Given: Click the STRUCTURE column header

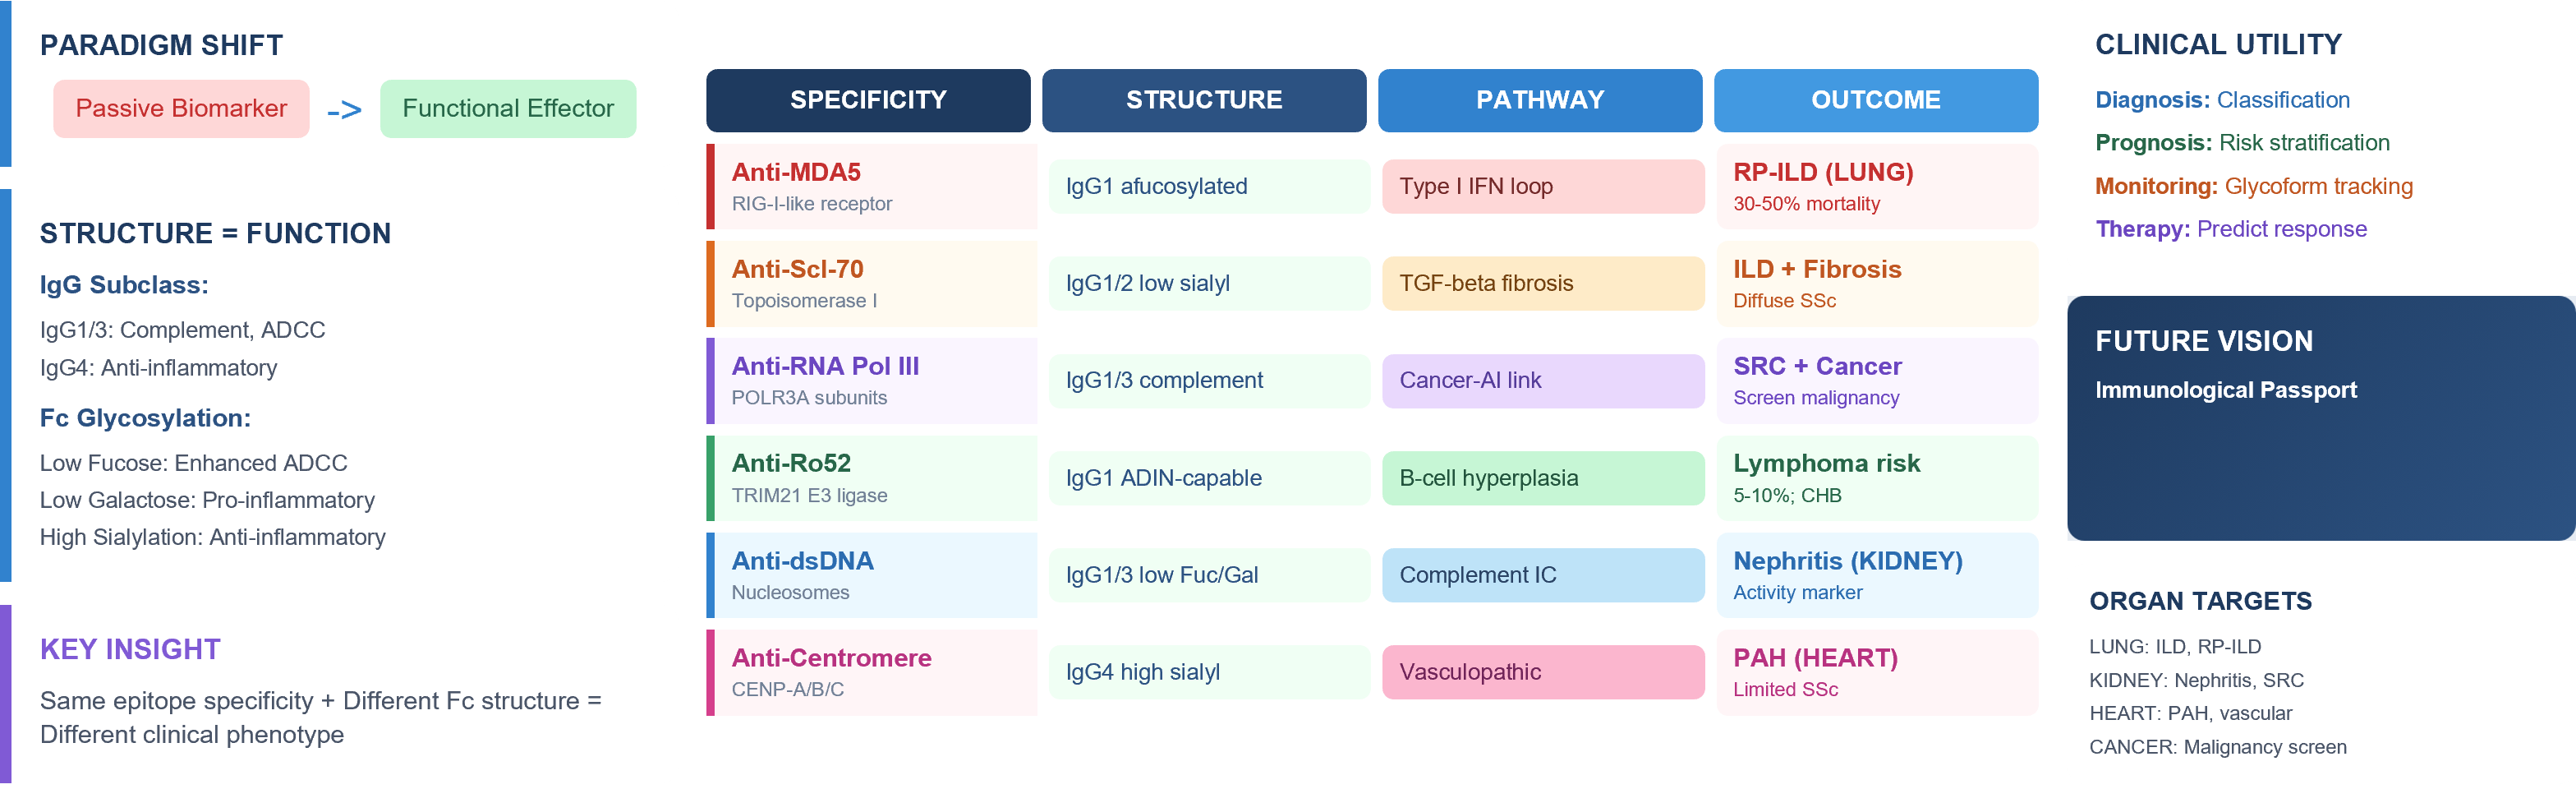Looking at the screenshot, I should pyautogui.click(x=1203, y=100).
